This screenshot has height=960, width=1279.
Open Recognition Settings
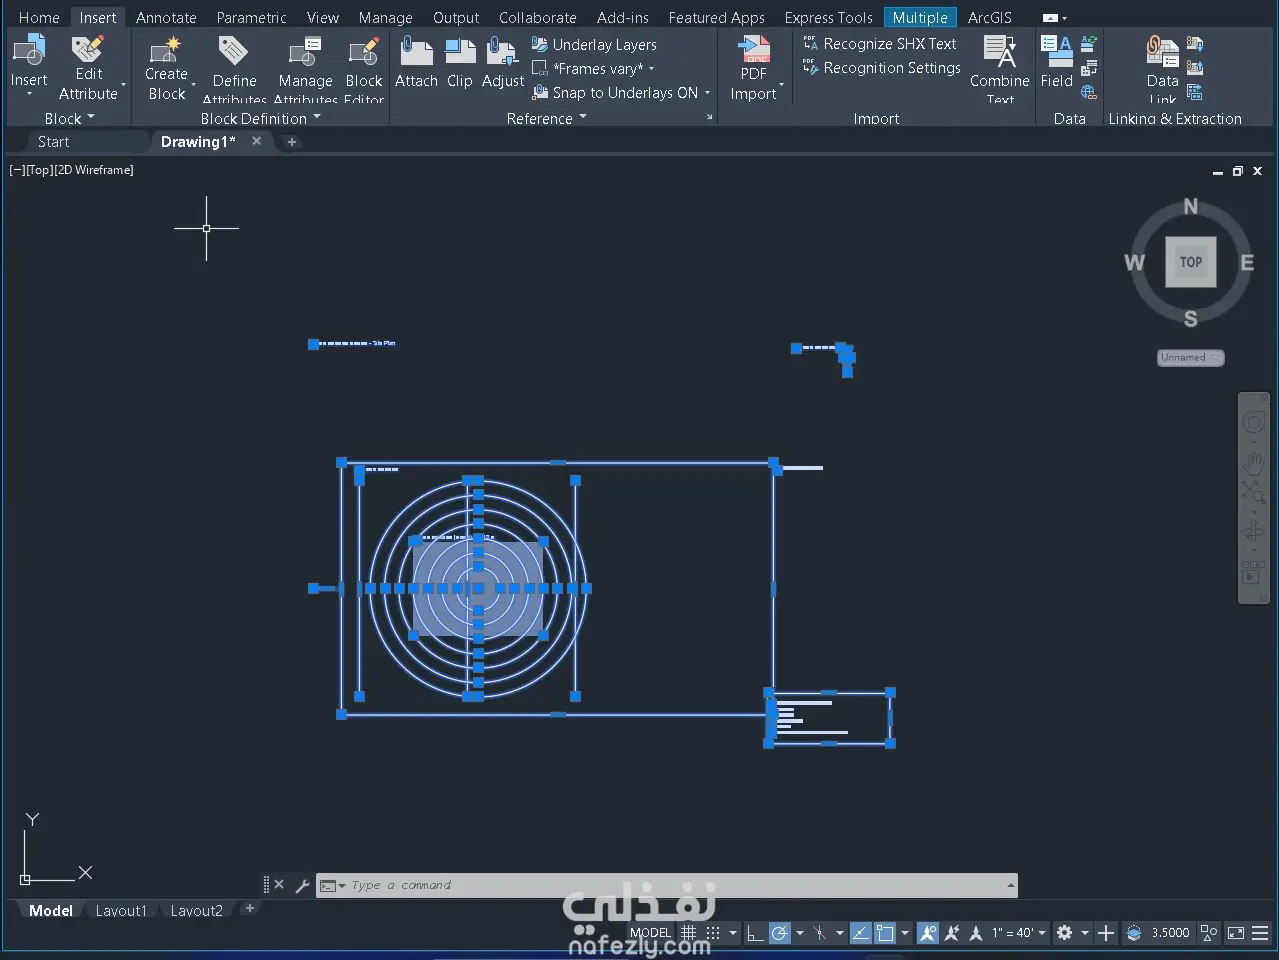881,68
